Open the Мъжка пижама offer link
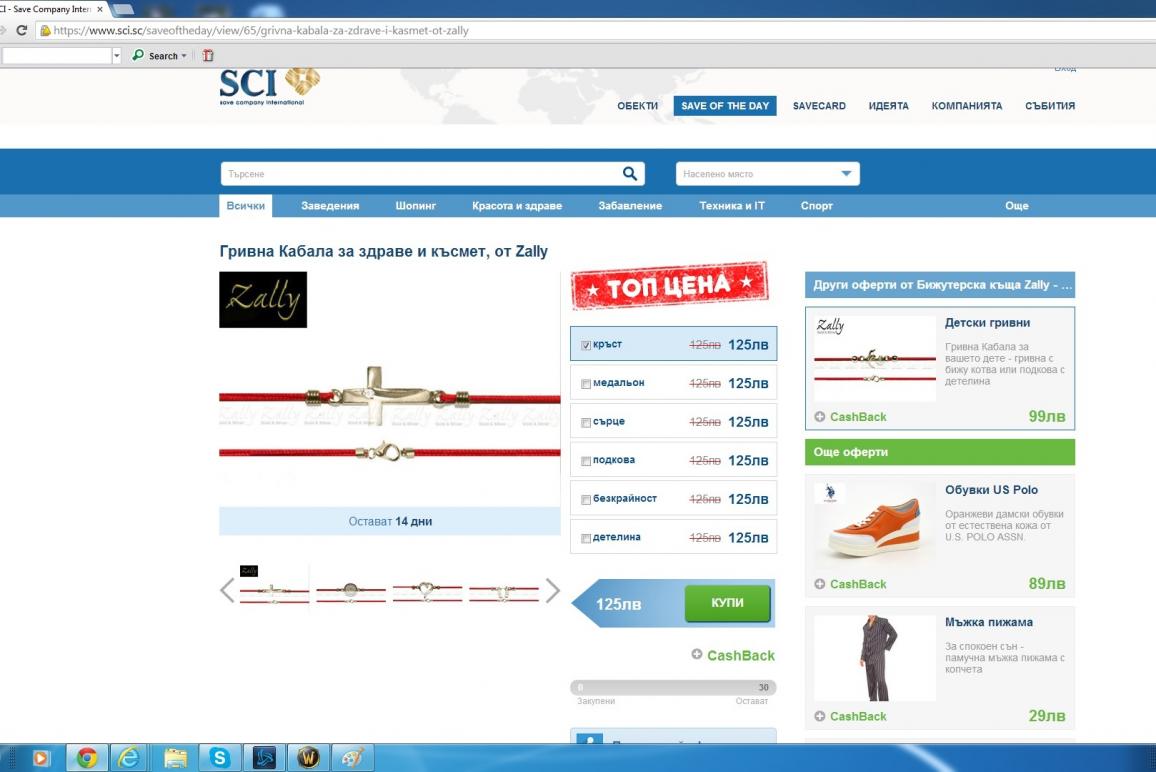This screenshot has width=1156, height=772. 989,622
